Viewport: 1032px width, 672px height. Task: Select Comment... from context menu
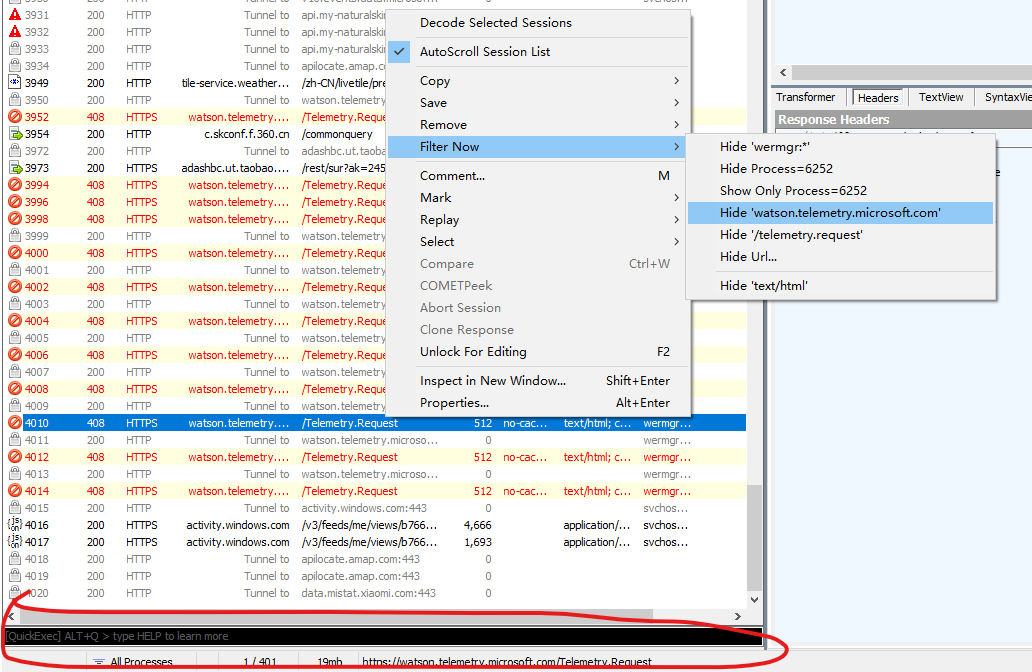click(x=538, y=176)
